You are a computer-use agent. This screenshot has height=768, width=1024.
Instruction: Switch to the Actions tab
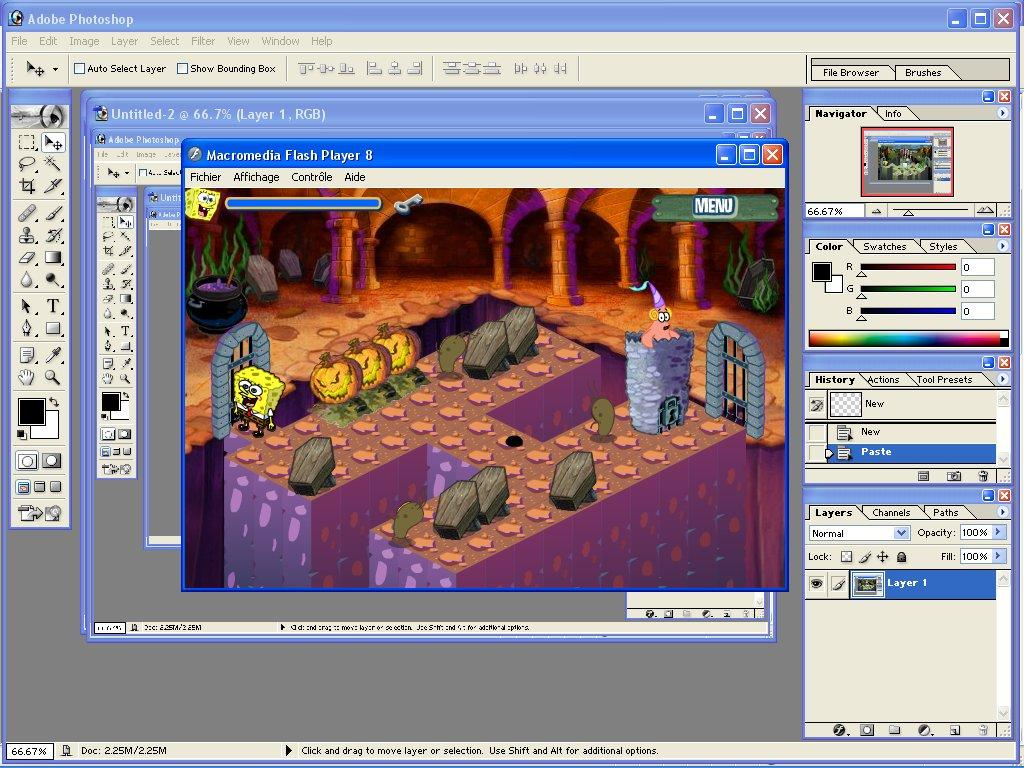click(x=883, y=379)
